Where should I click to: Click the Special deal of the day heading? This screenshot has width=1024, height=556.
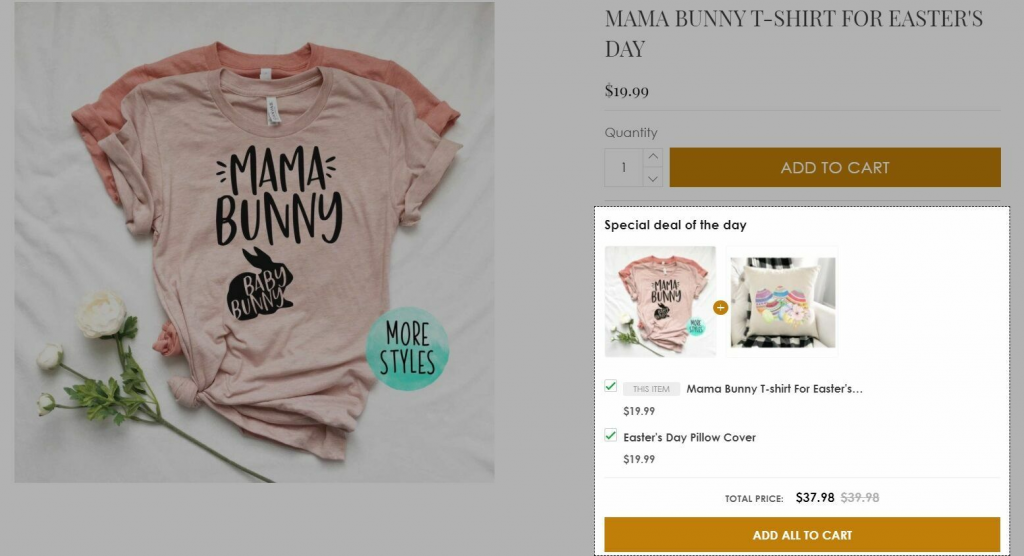675,225
